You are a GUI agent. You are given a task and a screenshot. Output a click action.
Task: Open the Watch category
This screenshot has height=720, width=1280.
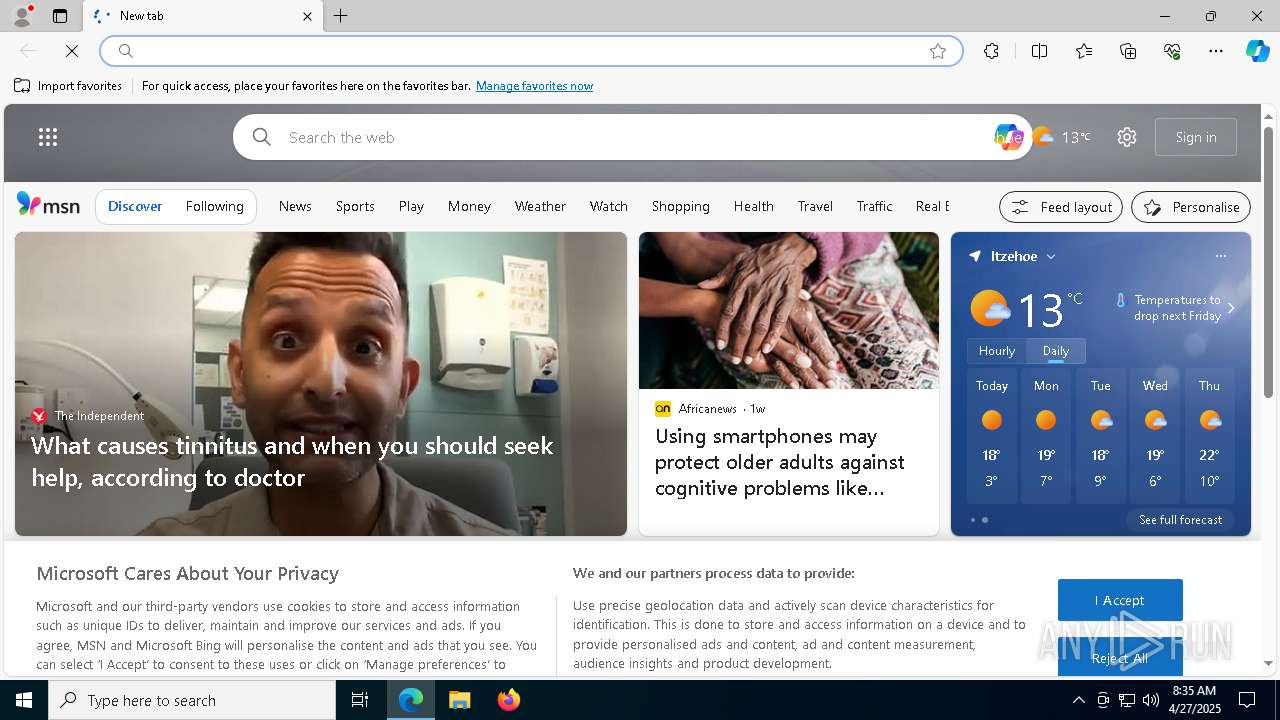608,206
